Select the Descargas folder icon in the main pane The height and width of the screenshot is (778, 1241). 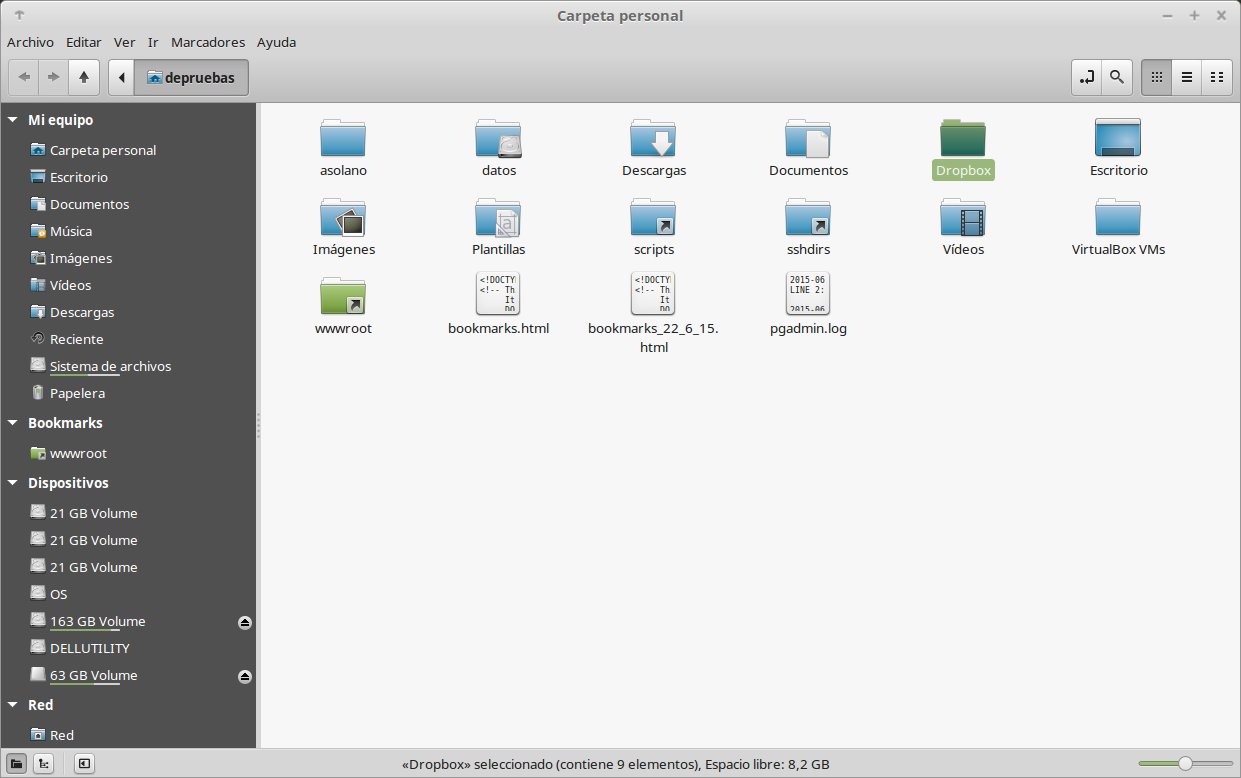(x=653, y=138)
